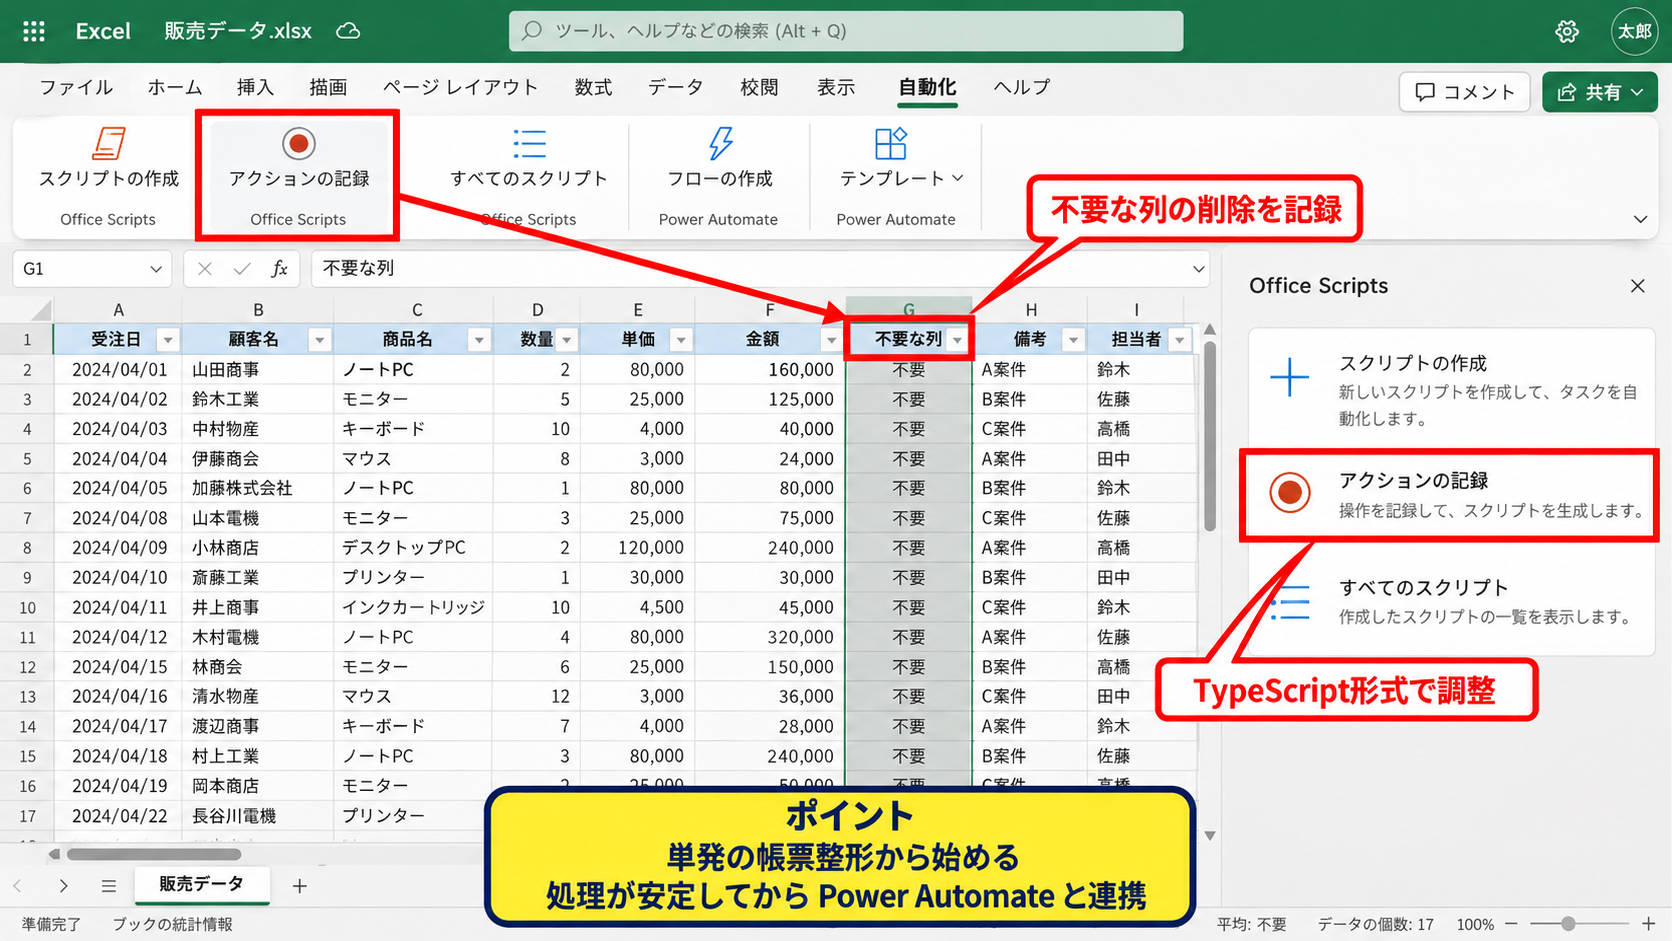Open すべてのスクリプト from the ribbon
Image resolution: width=1672 pixels, height=941 pixels.
[x=529, y=175]
